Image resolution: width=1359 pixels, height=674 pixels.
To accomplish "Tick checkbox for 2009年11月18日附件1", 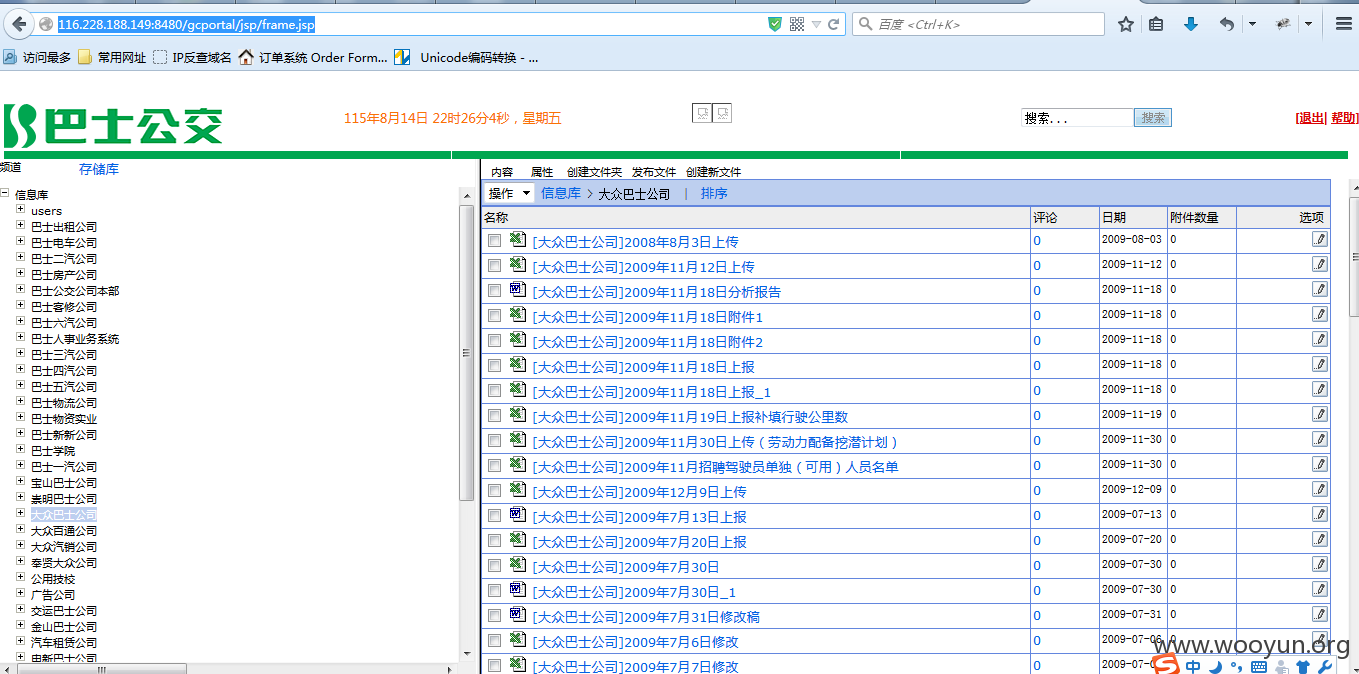I will (x=495, y=316).
